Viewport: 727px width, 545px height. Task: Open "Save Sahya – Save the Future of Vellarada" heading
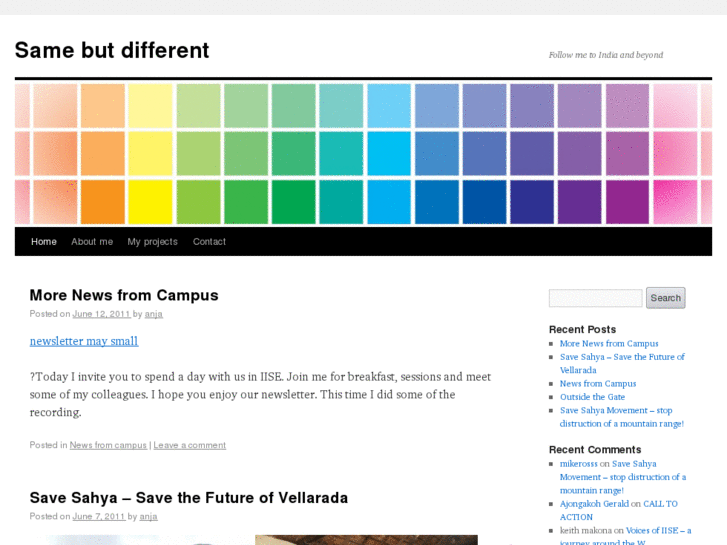[189, 498]
